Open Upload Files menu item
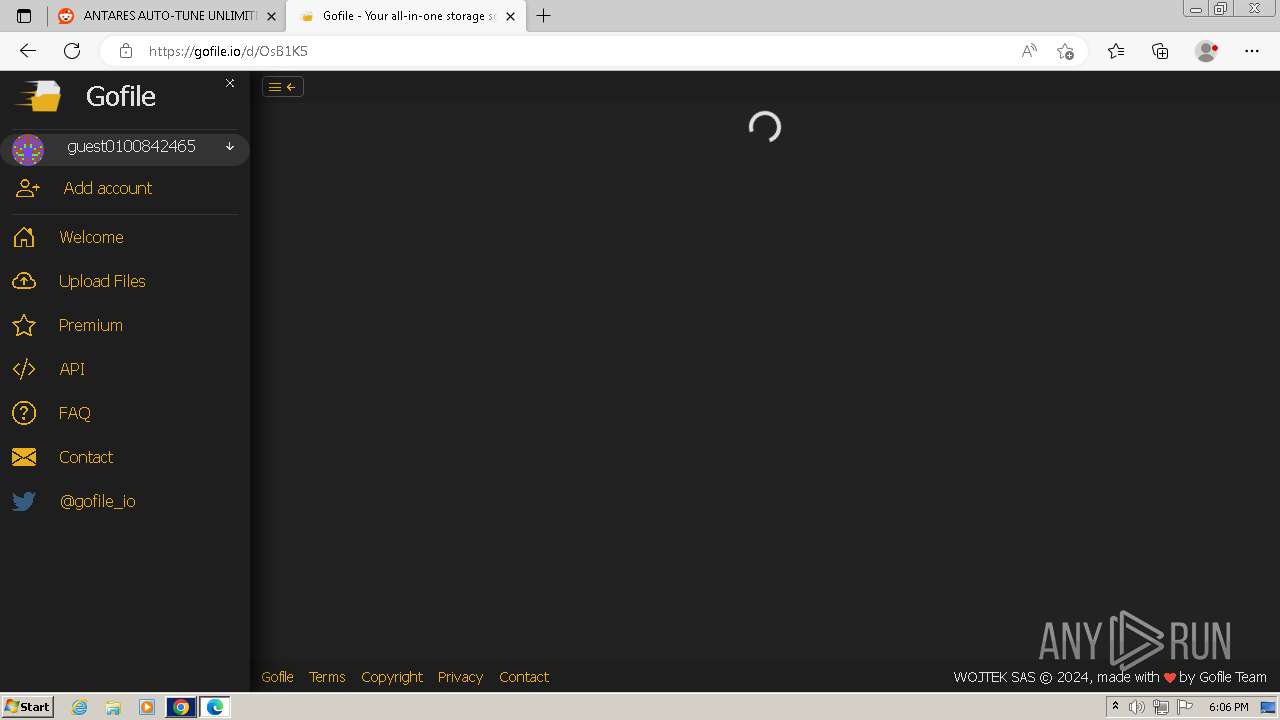The width and height of the screenshot is (1280, 720). 102,281
